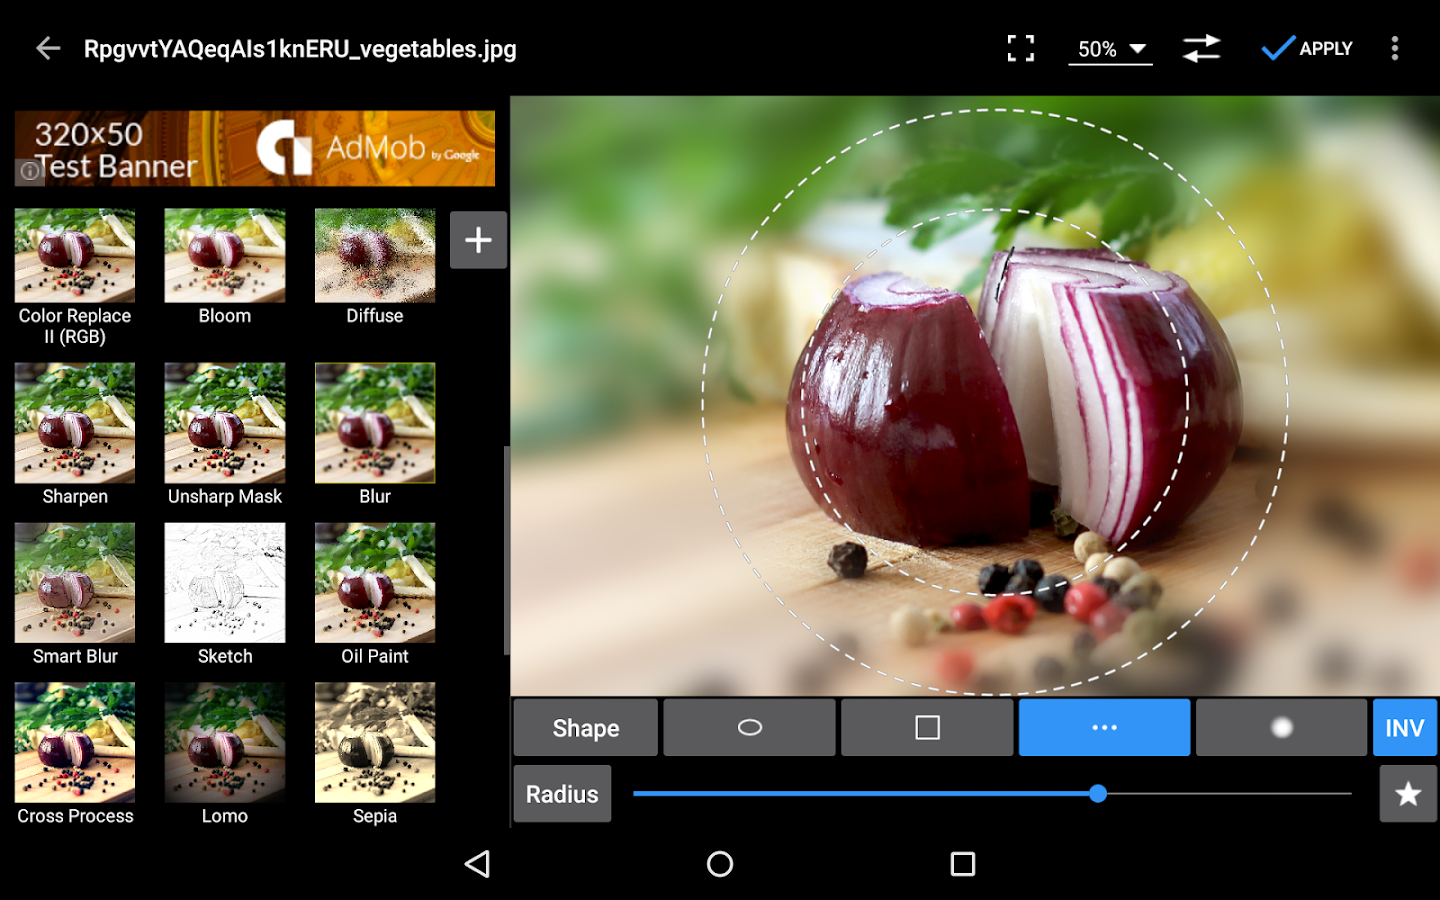
Task: Choose the Sepia filter
Action: coord(374,743)
